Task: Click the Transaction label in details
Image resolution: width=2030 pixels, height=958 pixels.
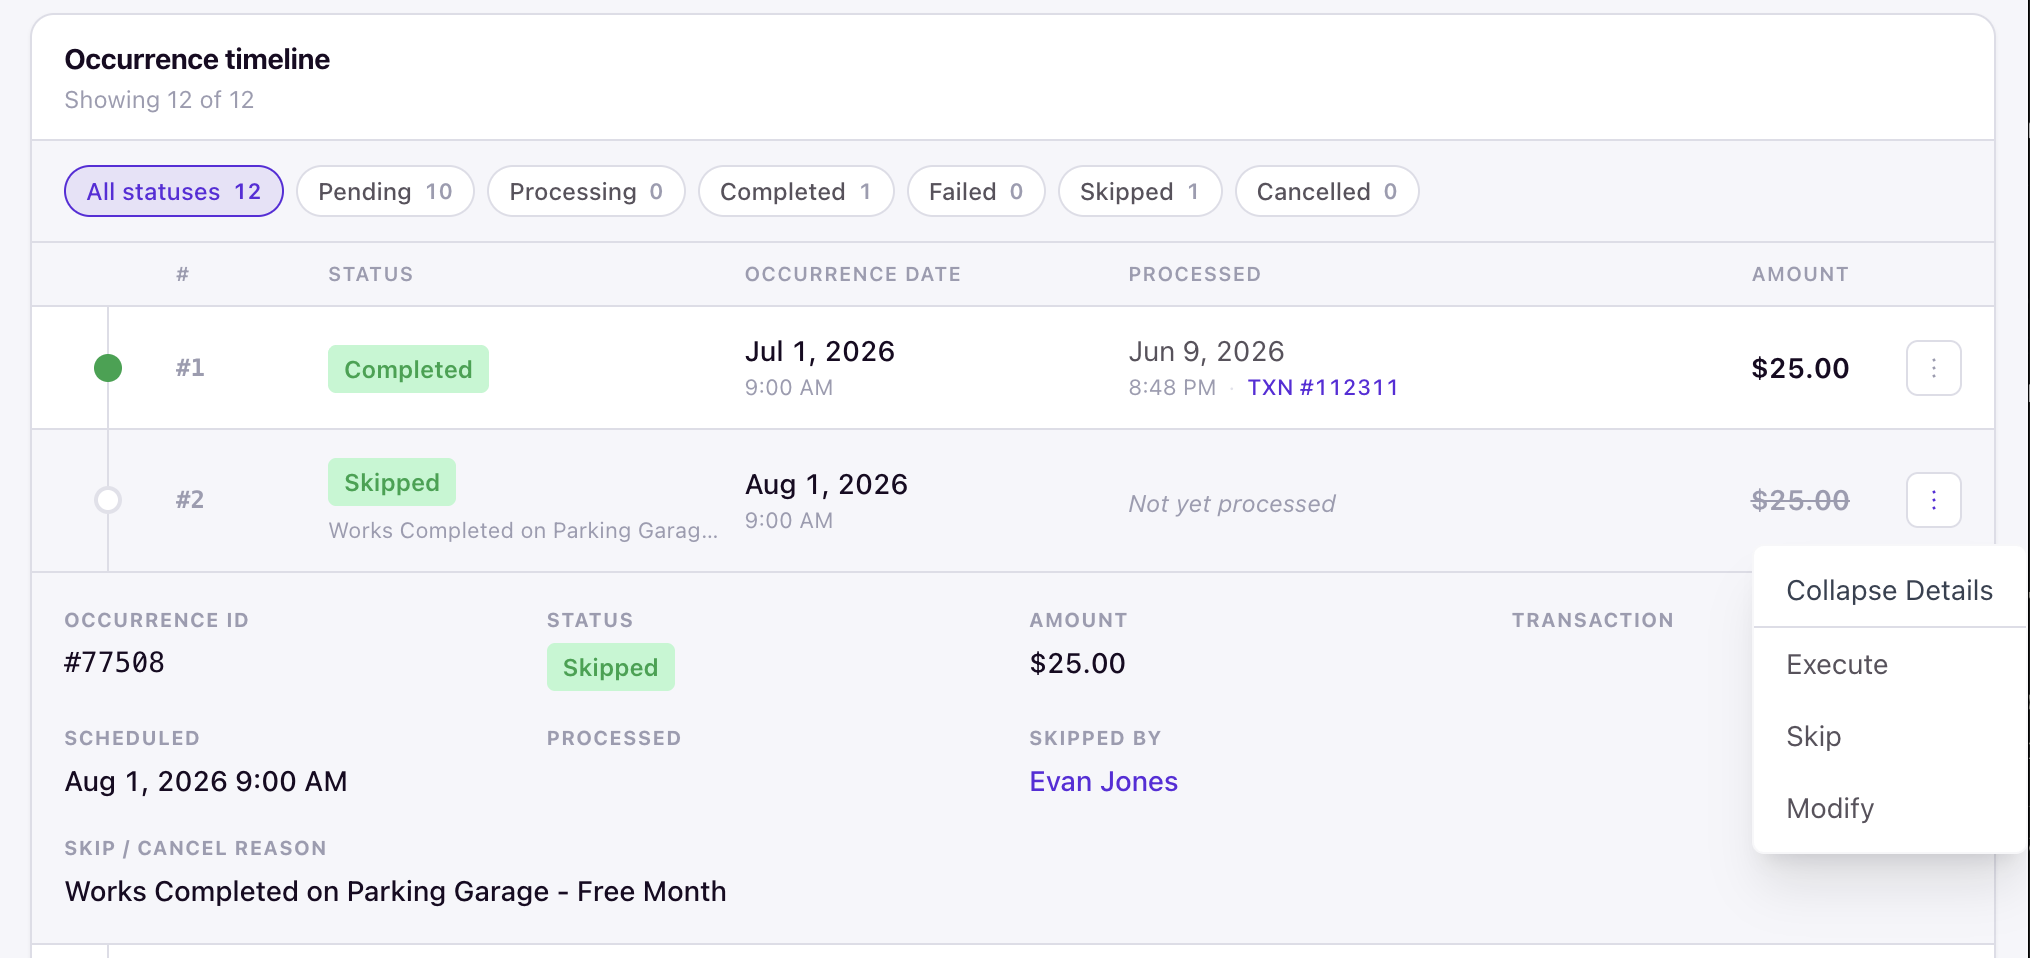Action: [x=1593, y=620]
